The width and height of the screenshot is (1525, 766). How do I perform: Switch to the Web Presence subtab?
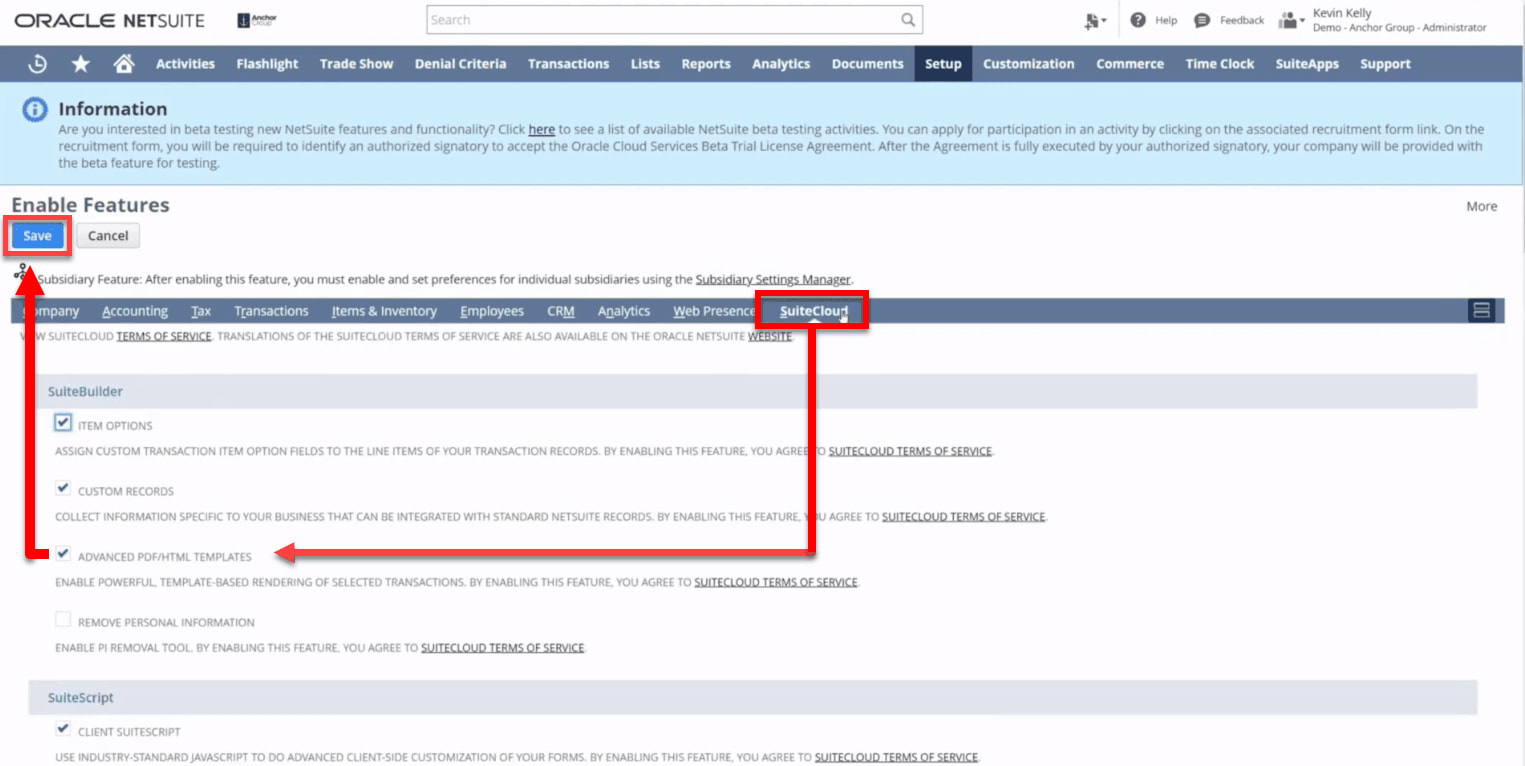click(x=714, y=311)
